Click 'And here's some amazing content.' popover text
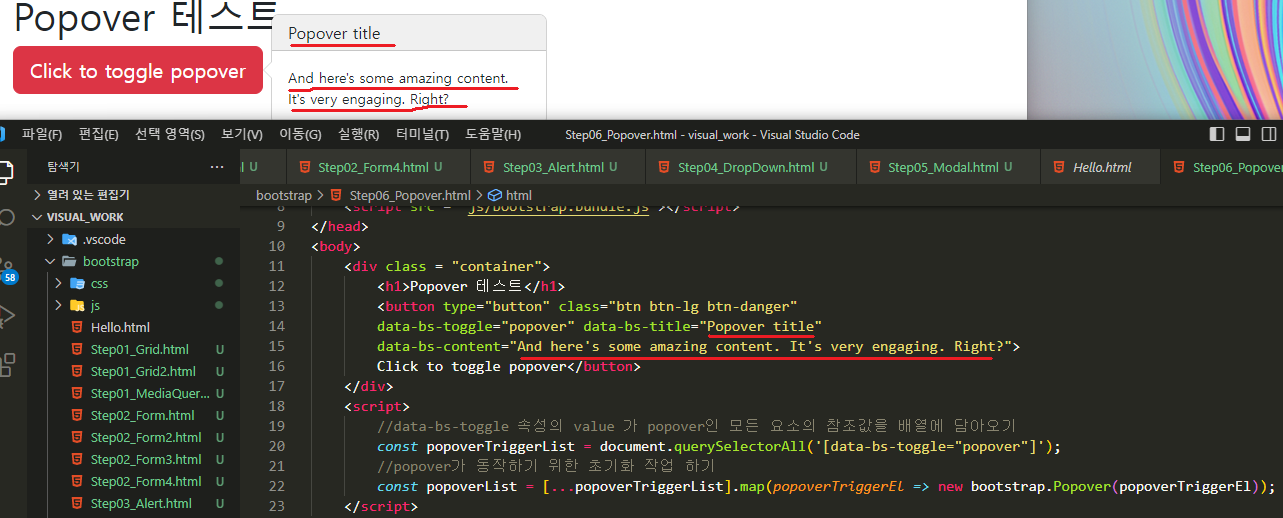Screen dimensions: 1283x518 point(398,78)
